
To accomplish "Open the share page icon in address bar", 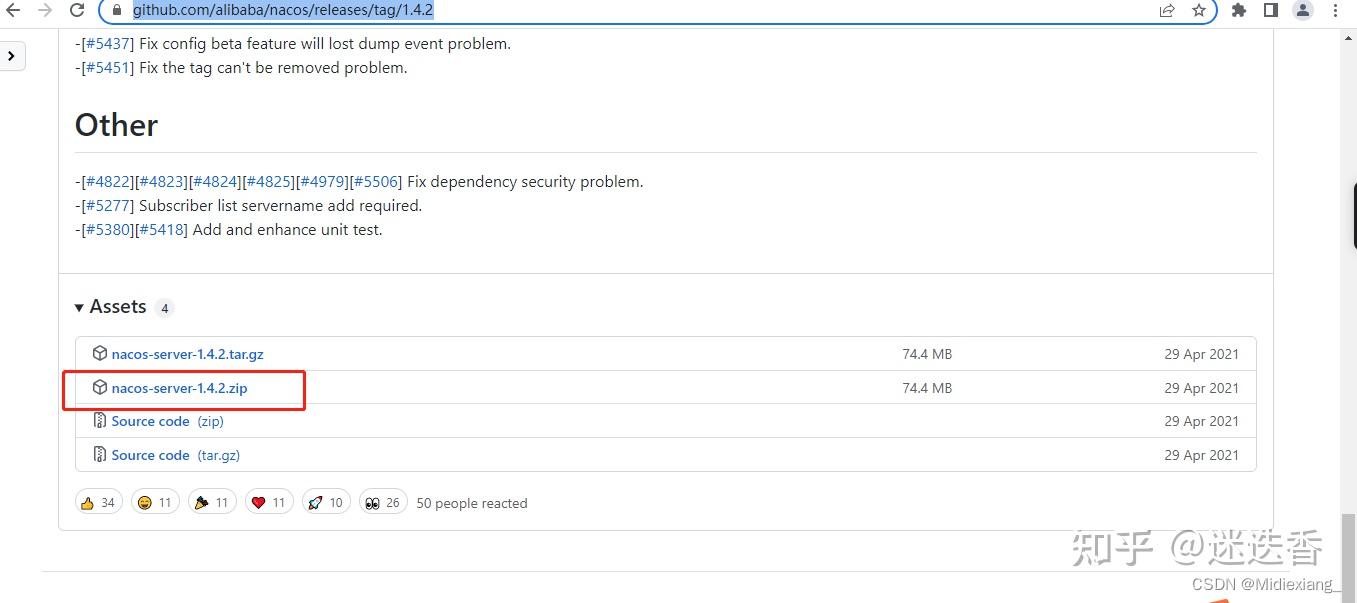I will [x=1167, y=10].
